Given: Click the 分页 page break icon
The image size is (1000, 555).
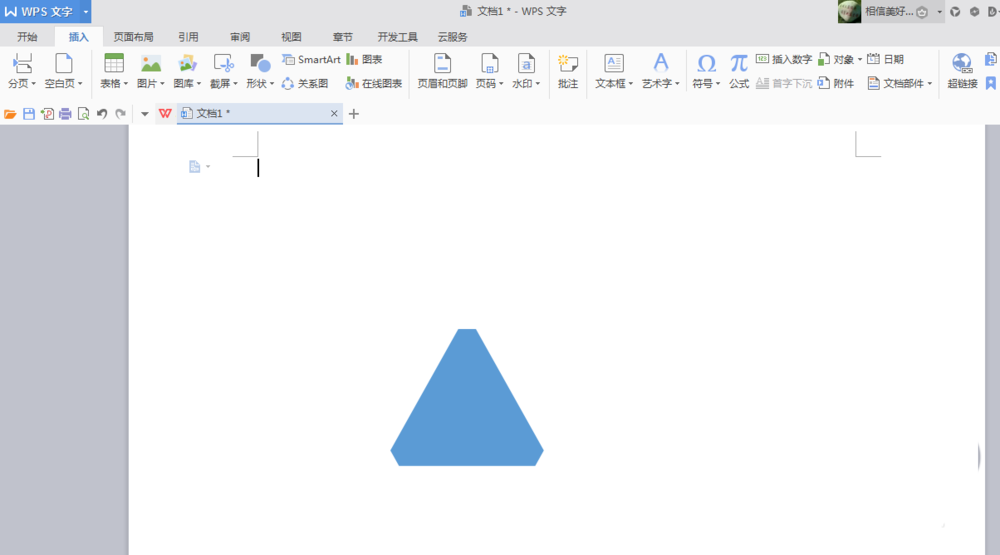Looking at the screenshot, I should coord(22,64).
